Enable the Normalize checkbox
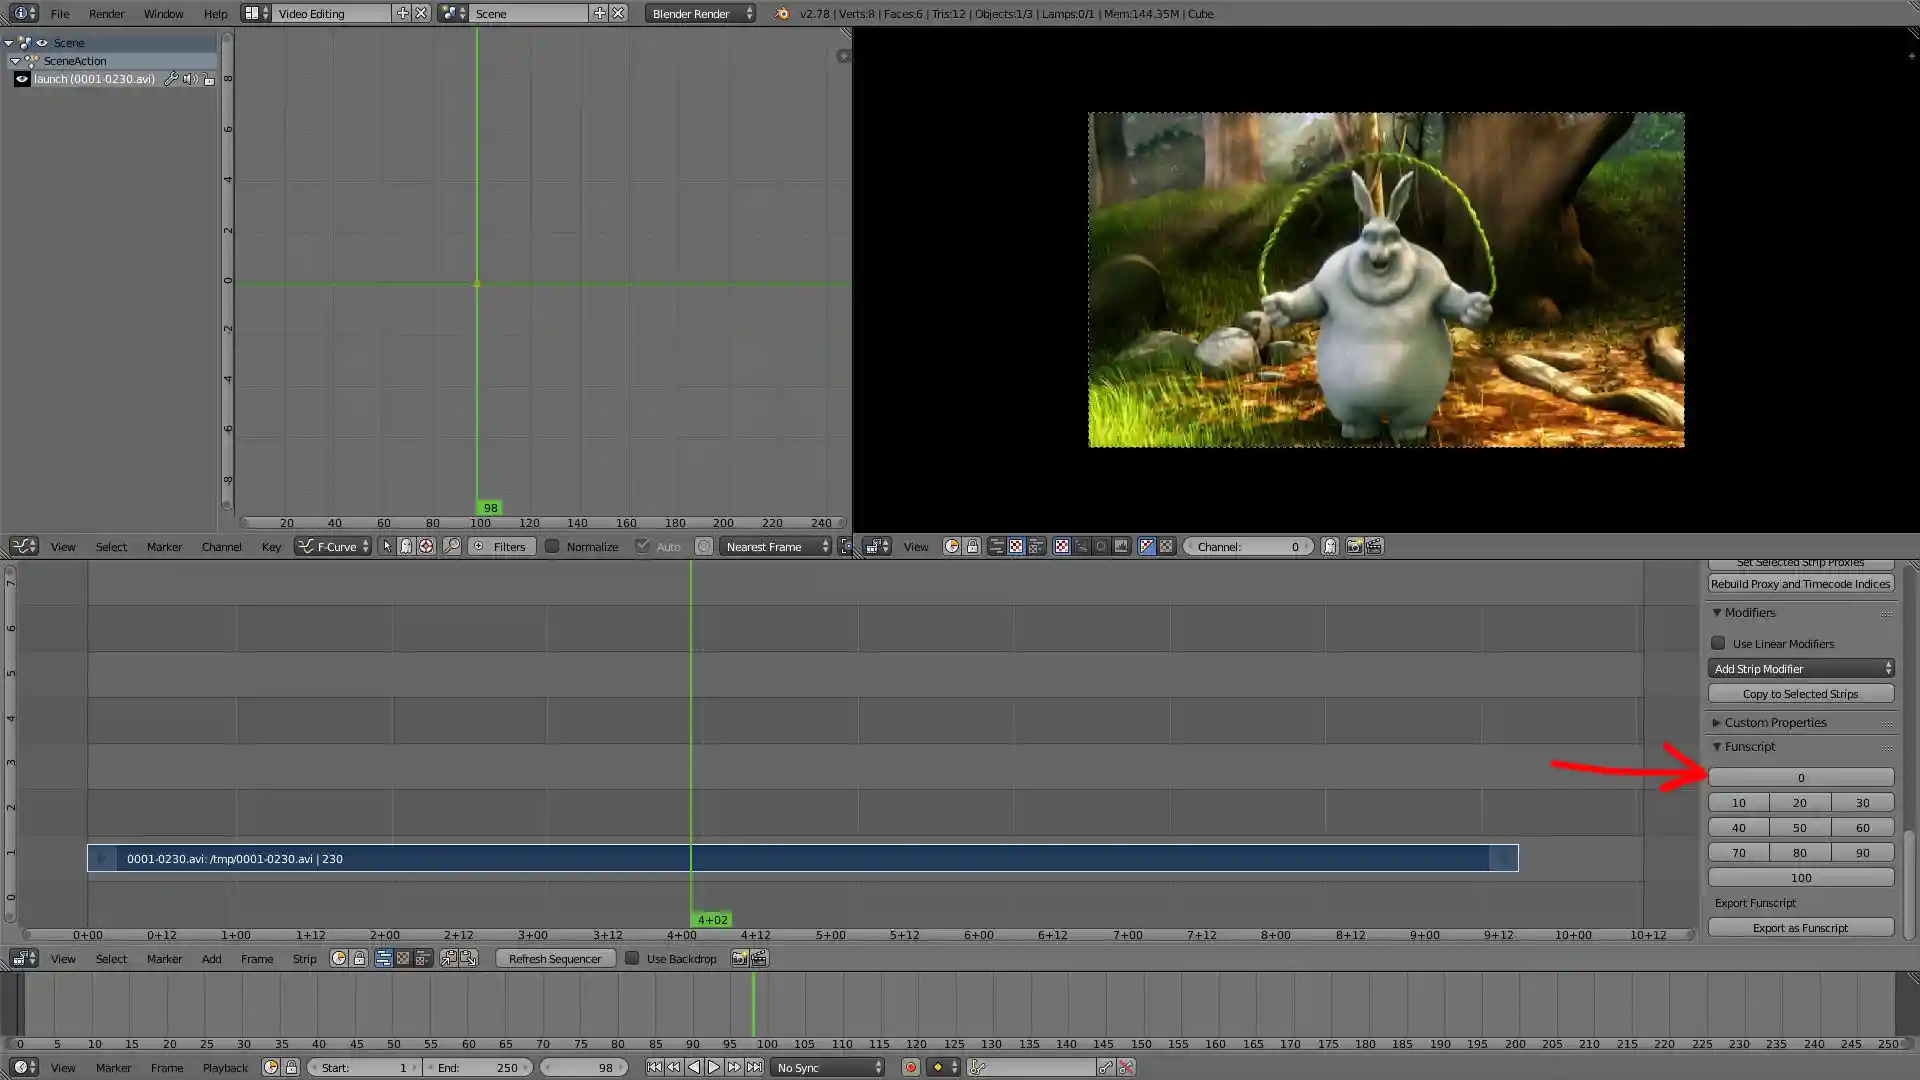 552,546
